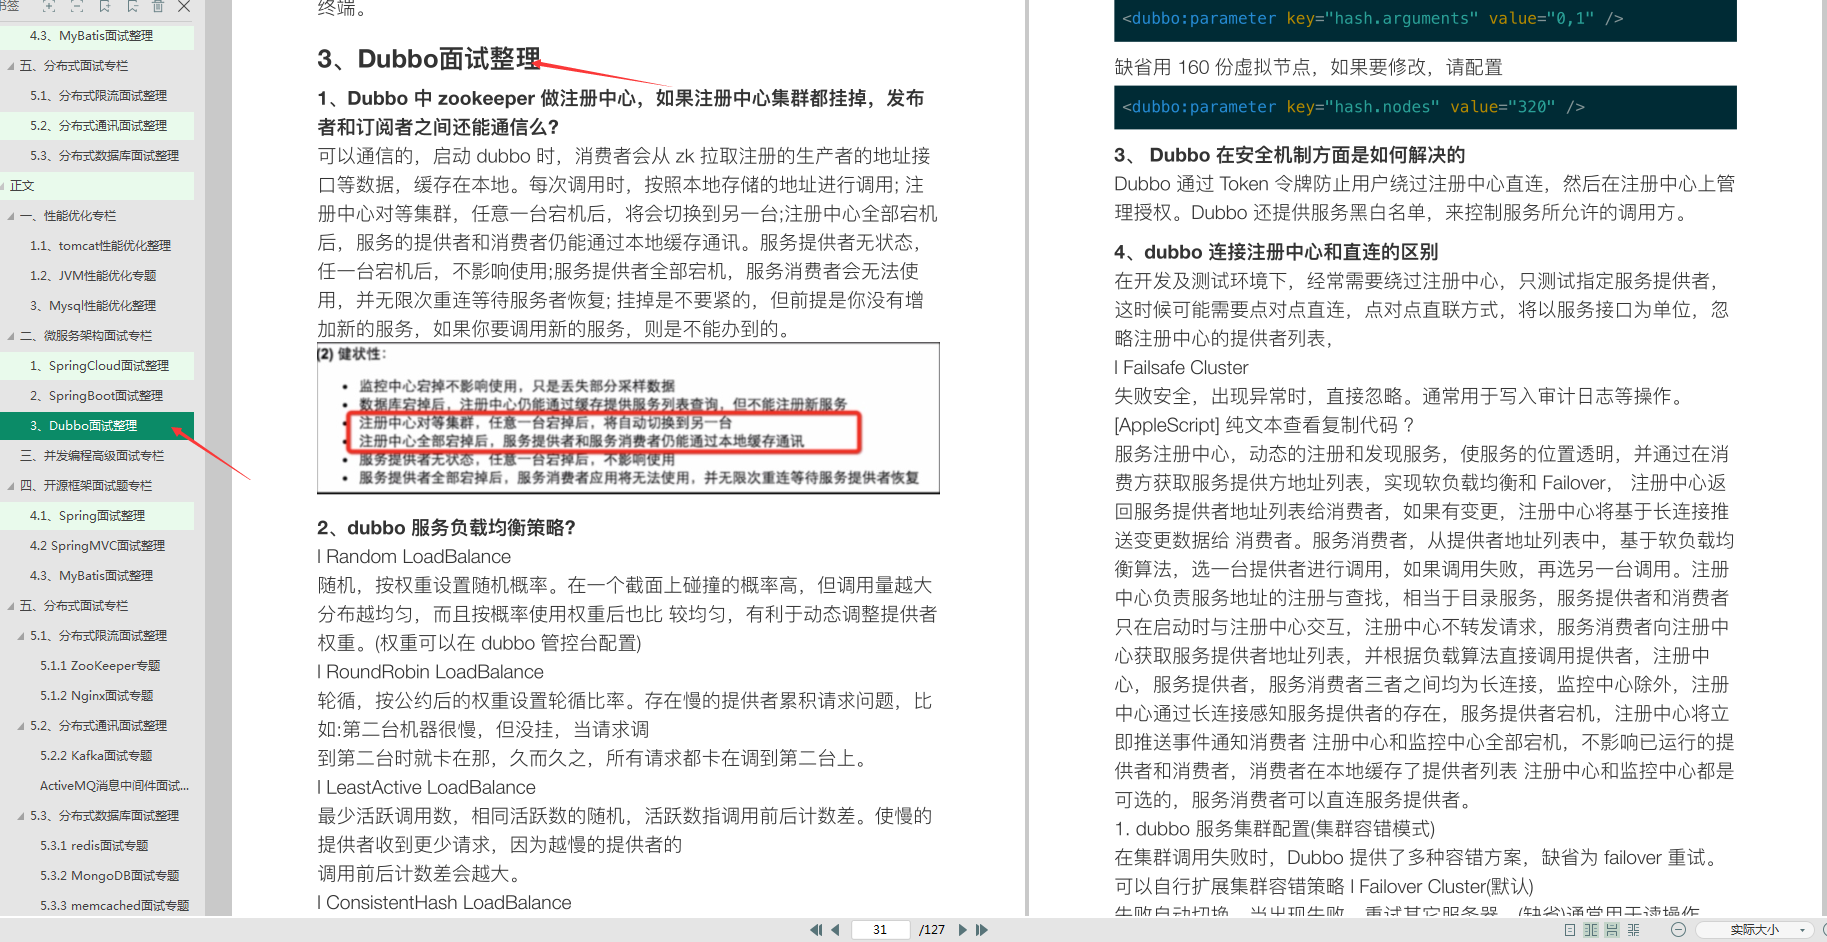Click the heading 2、dubbo 服务负载均衡策略?
Screen dimensions: 1827x942
446,528
